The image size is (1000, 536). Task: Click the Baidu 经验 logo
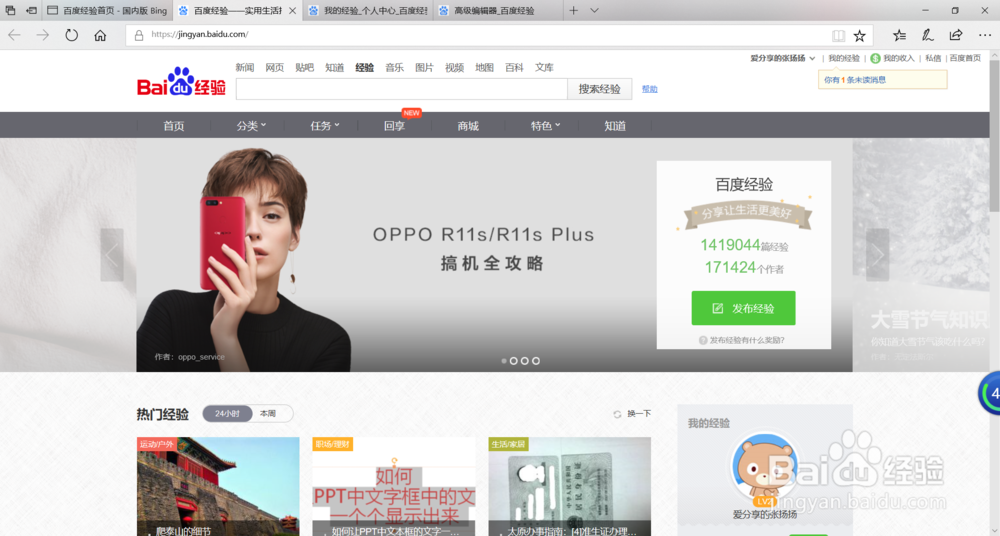[181, 82]
